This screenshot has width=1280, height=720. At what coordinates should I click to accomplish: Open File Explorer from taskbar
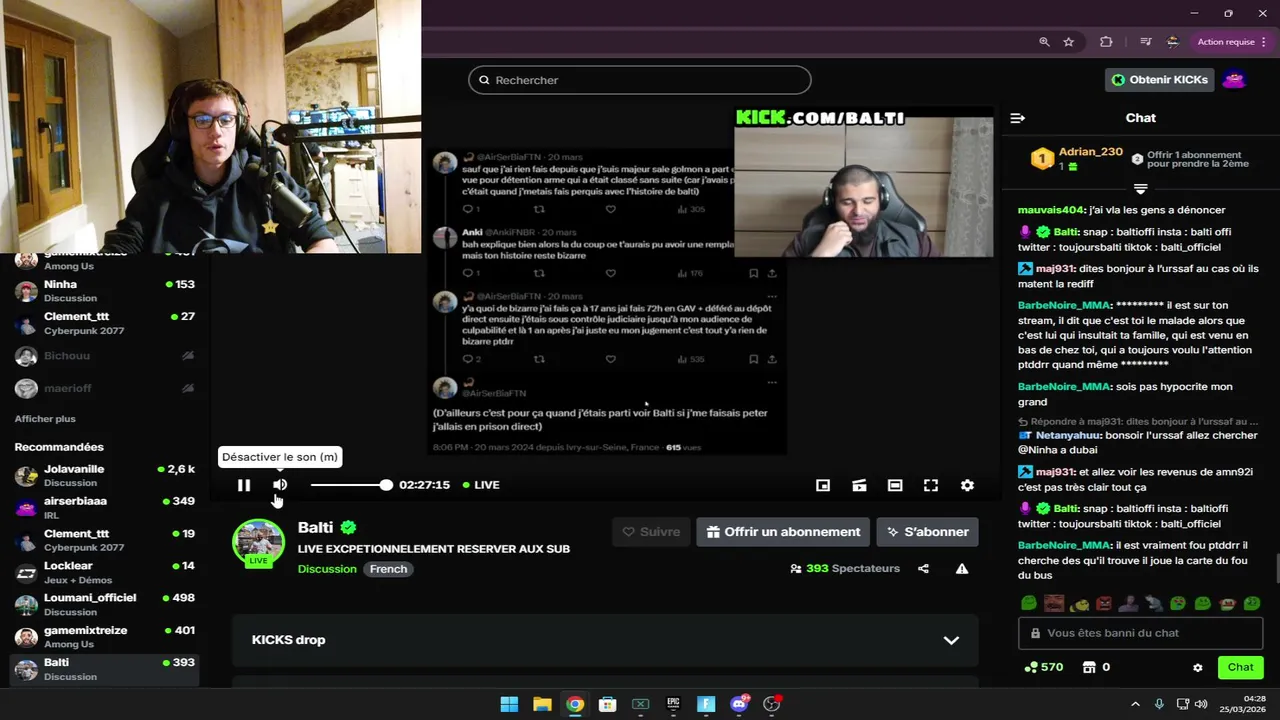542,704
